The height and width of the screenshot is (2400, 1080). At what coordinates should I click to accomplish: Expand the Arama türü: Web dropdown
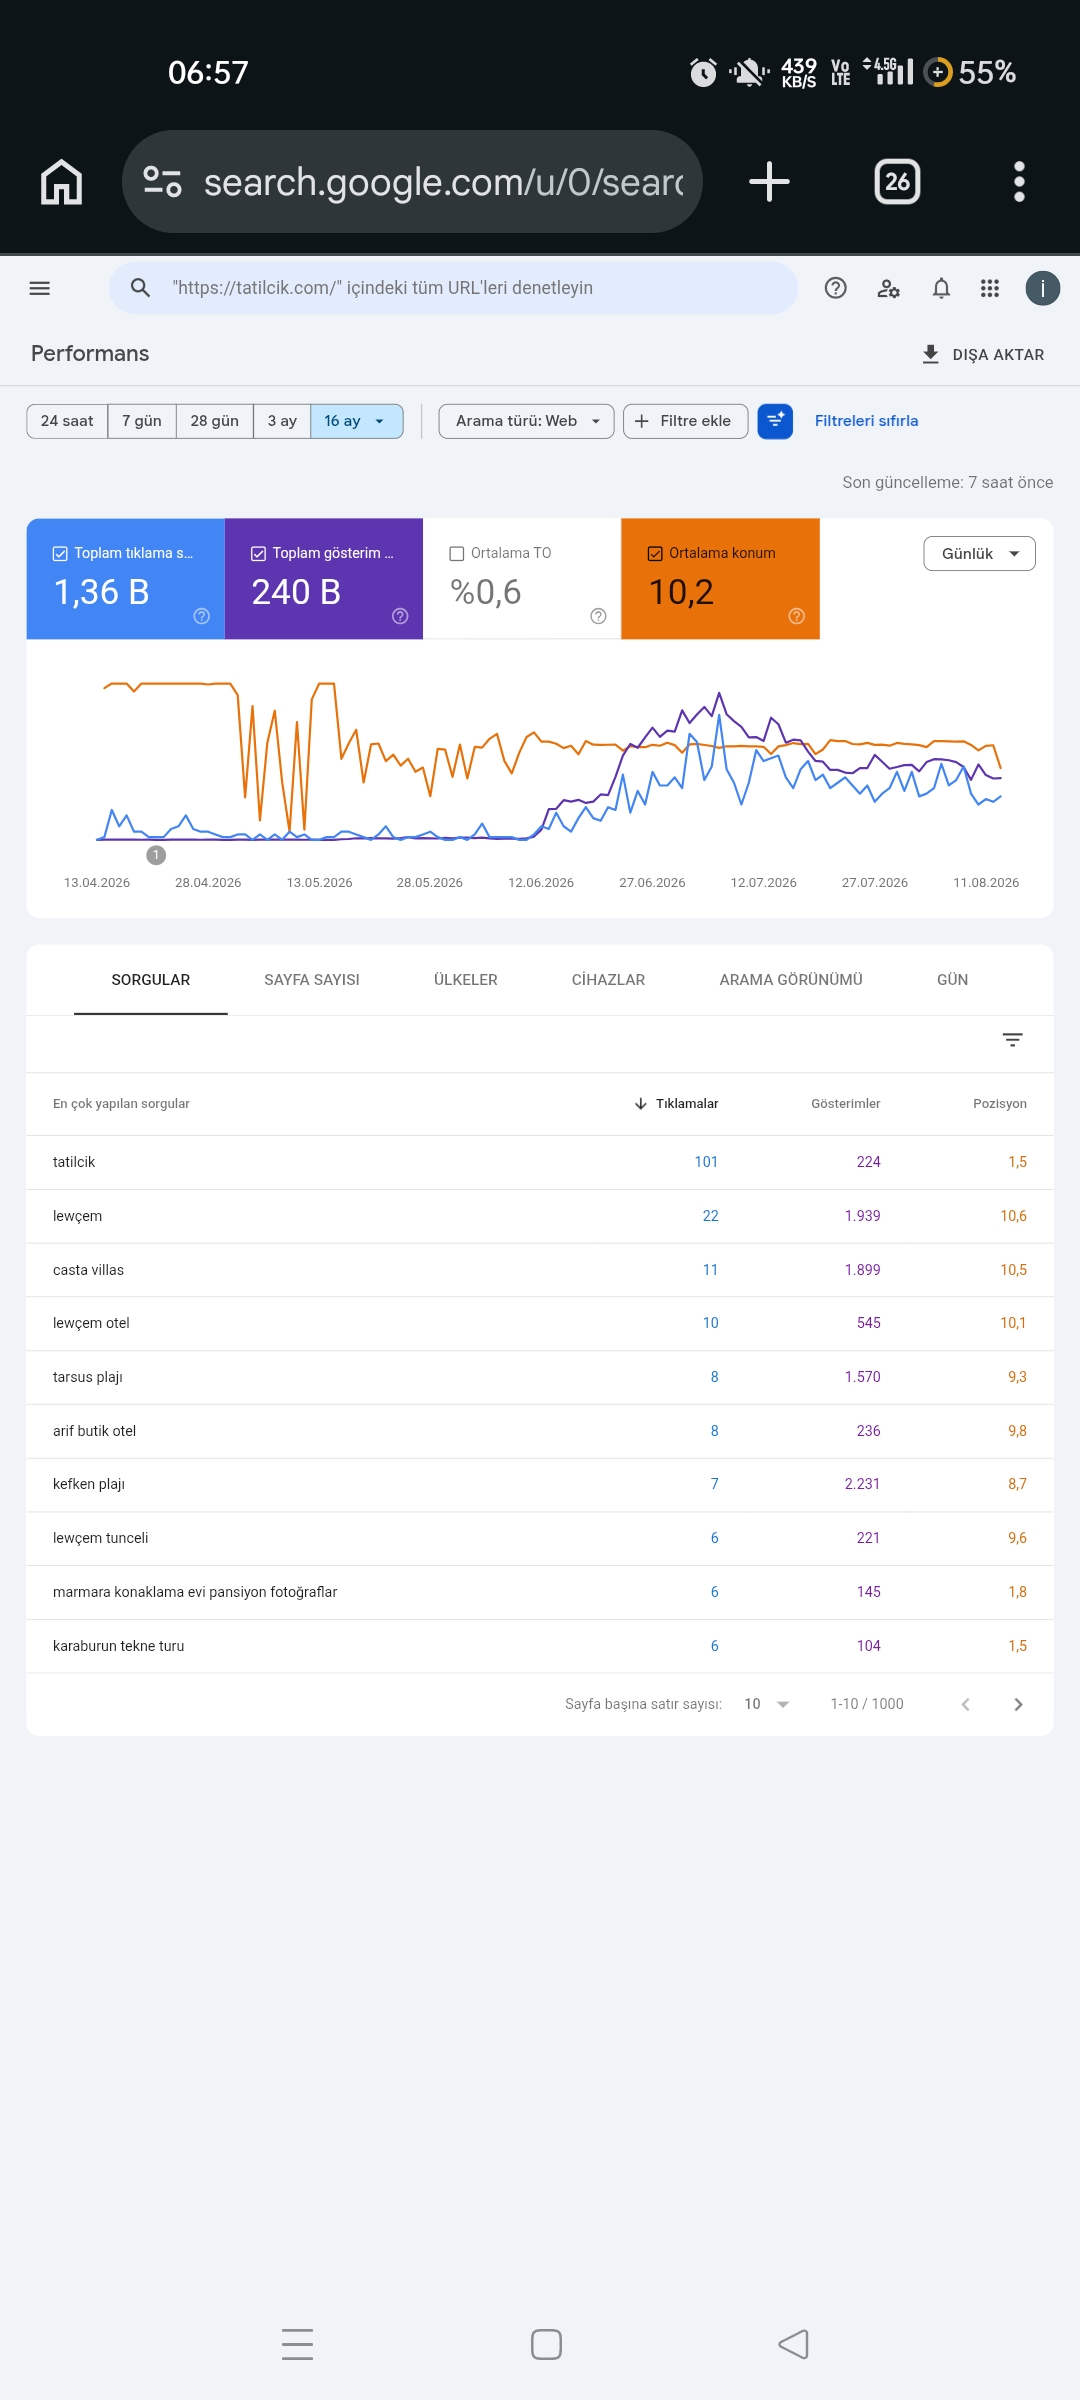click(526, 421)
